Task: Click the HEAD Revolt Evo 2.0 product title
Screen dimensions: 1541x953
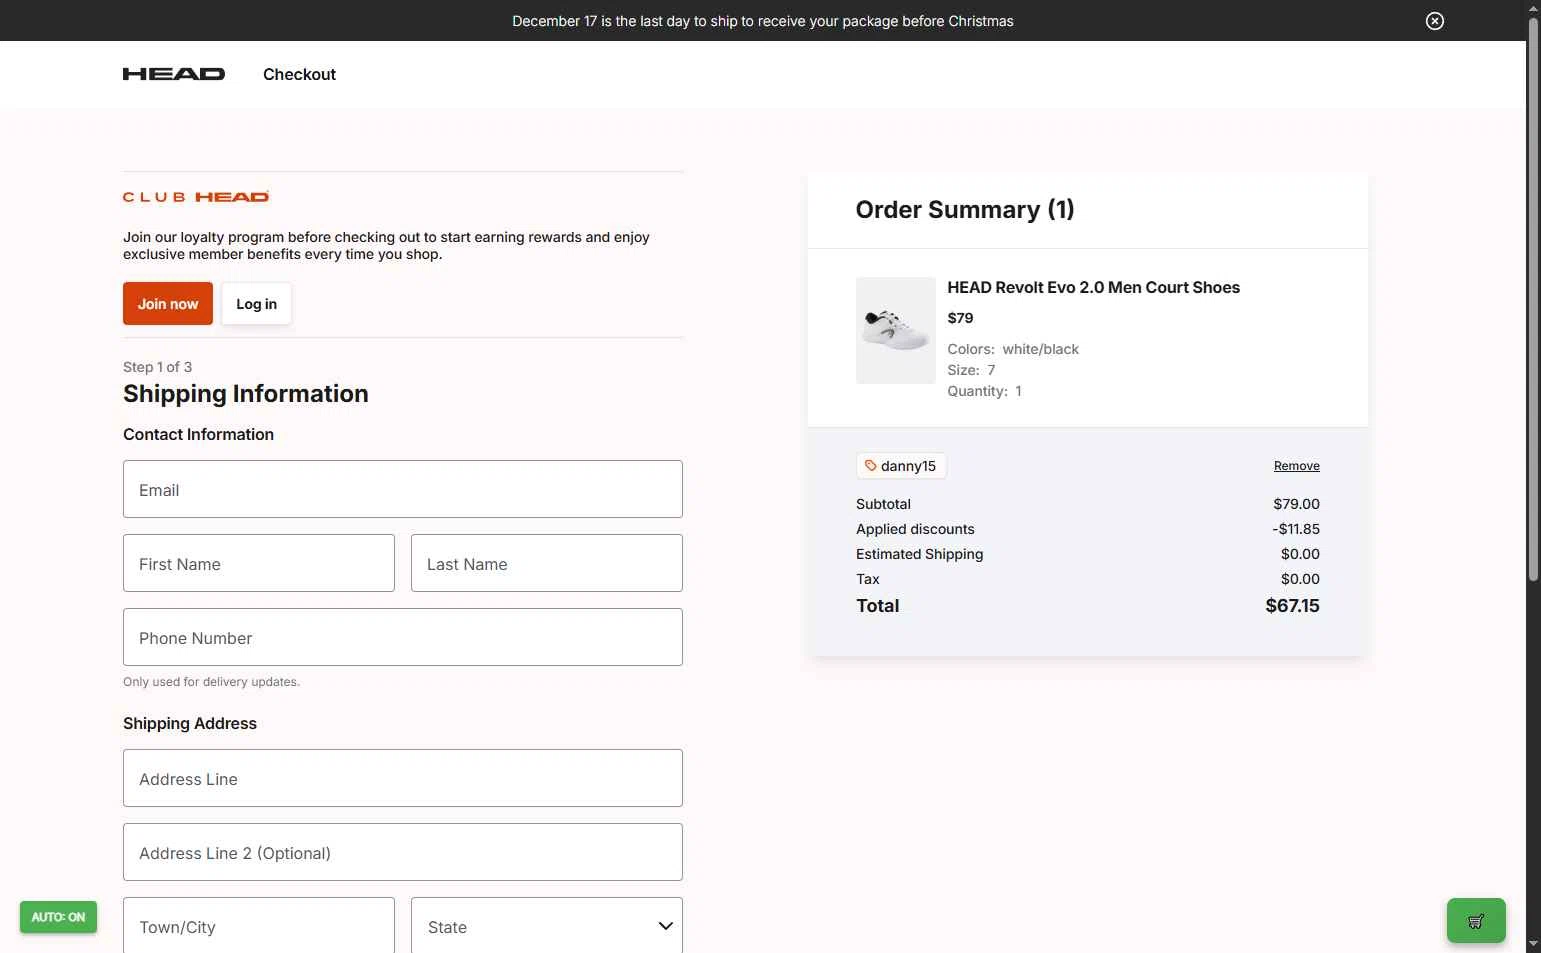Action: click(1093, 288)
